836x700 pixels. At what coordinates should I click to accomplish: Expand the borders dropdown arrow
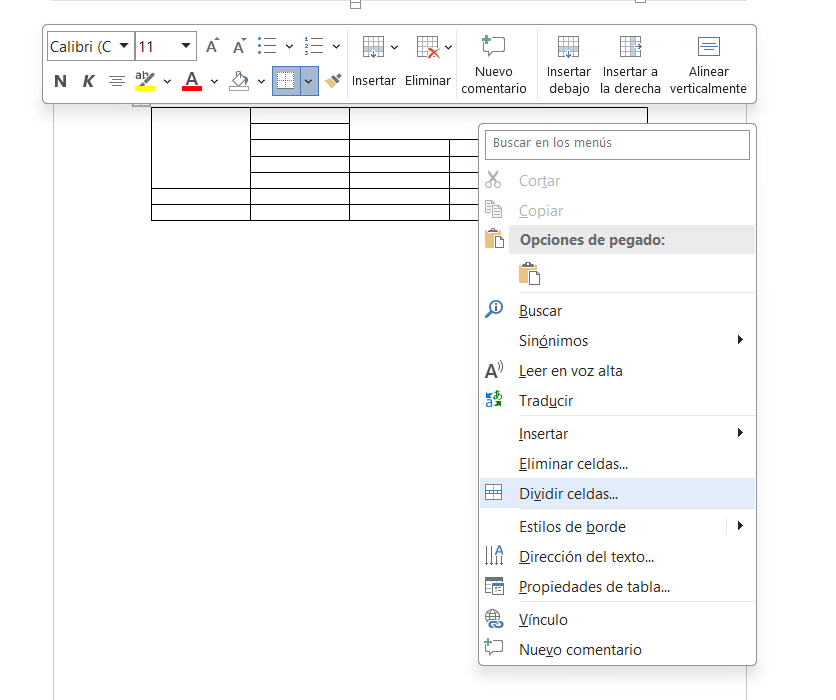pos(309,81)
